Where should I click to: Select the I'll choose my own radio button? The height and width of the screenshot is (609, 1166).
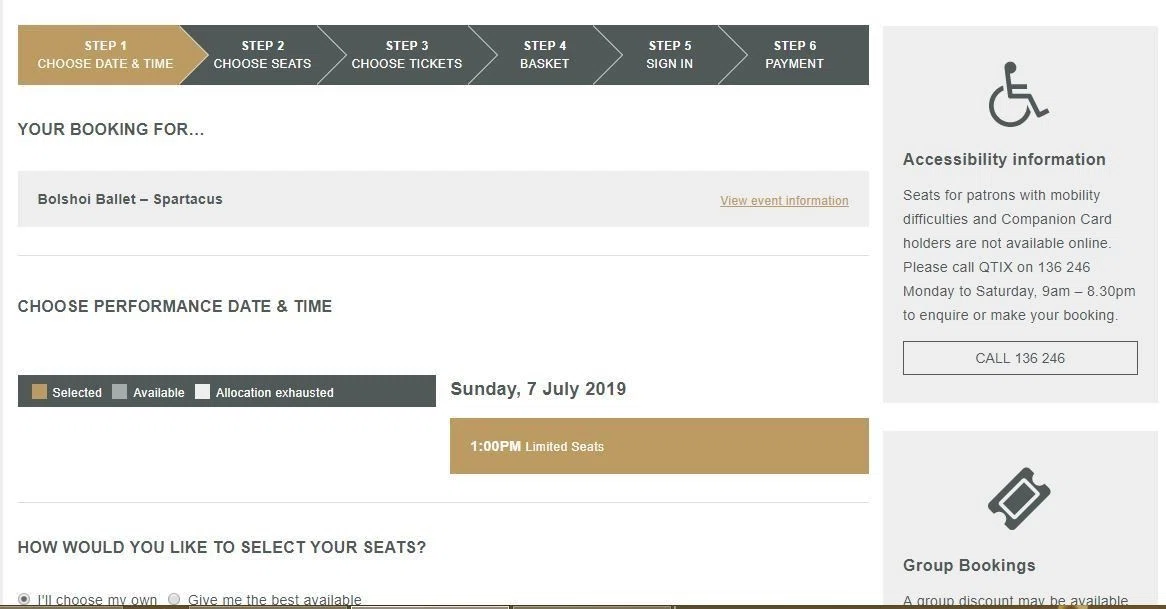coord(25,599)
